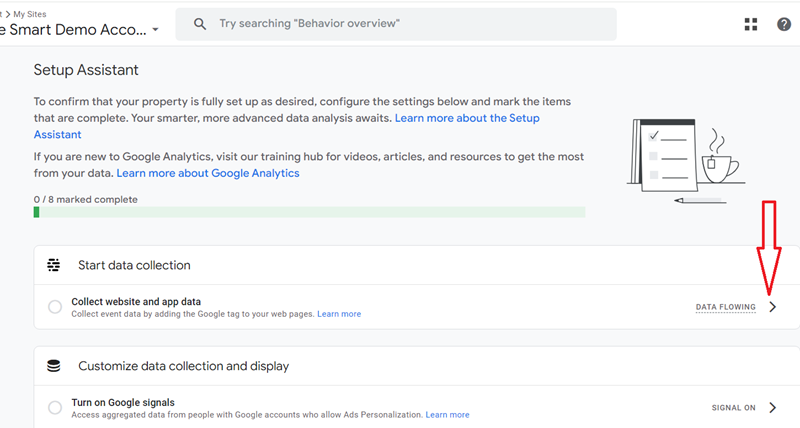Mark Turn on Google signals complete
This screenshot has height=428, width=800.
click(x=55, y=408)
